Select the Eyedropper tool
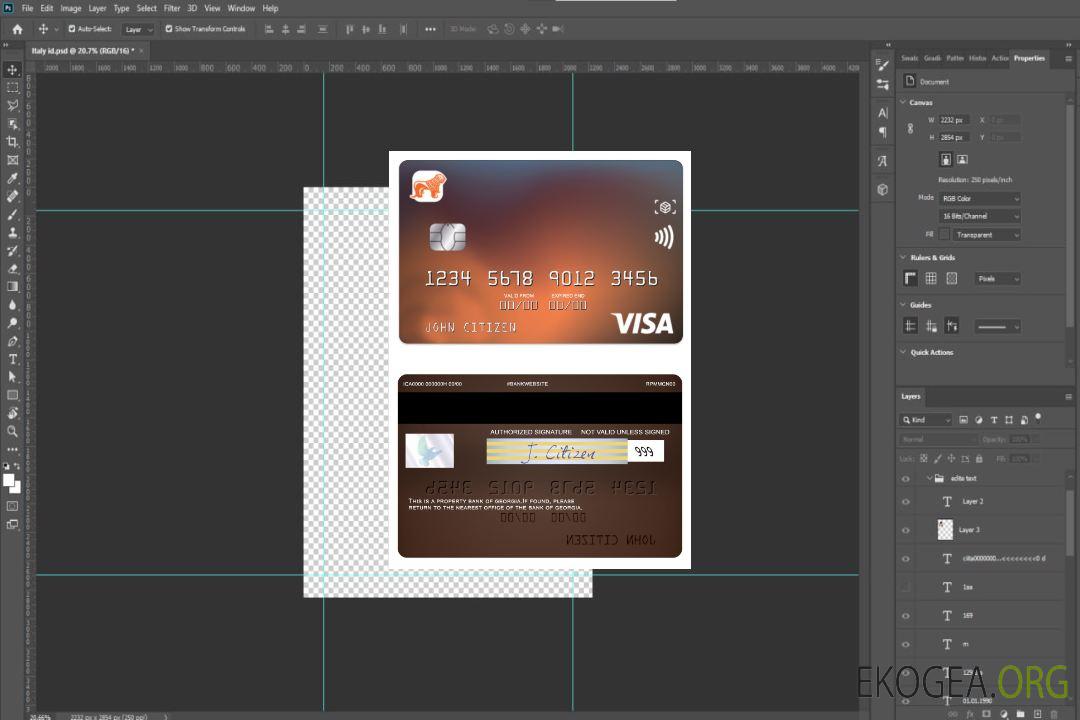Image resolution: width=1080 pixels, height=720 pixels. point(12,178)
